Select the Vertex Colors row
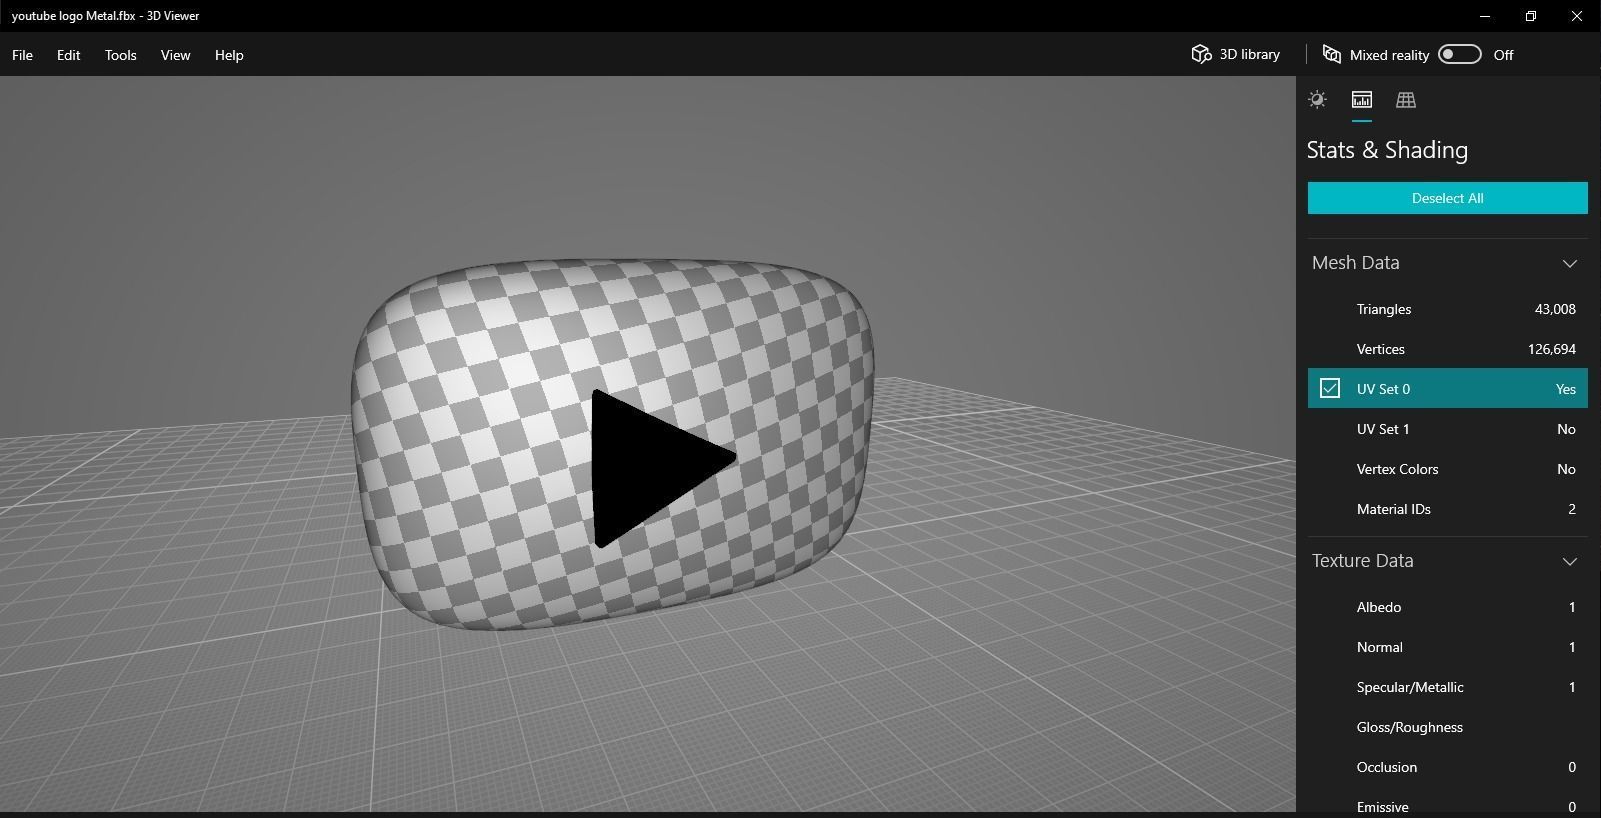Viewport: 1601px width, 818px height. (x=1447, y=469)
